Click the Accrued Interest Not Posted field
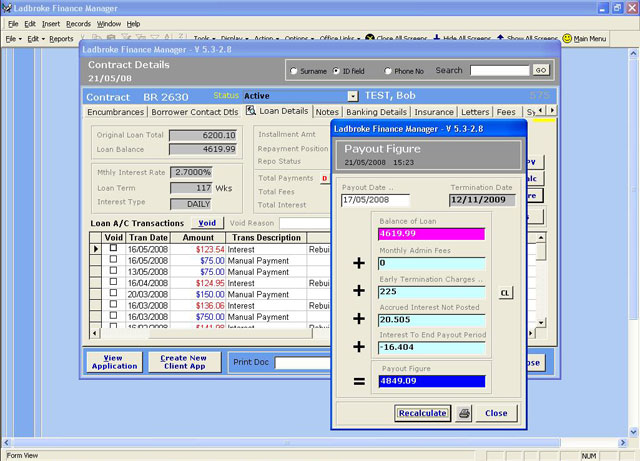The image size is (640, 461). [431, 320]
